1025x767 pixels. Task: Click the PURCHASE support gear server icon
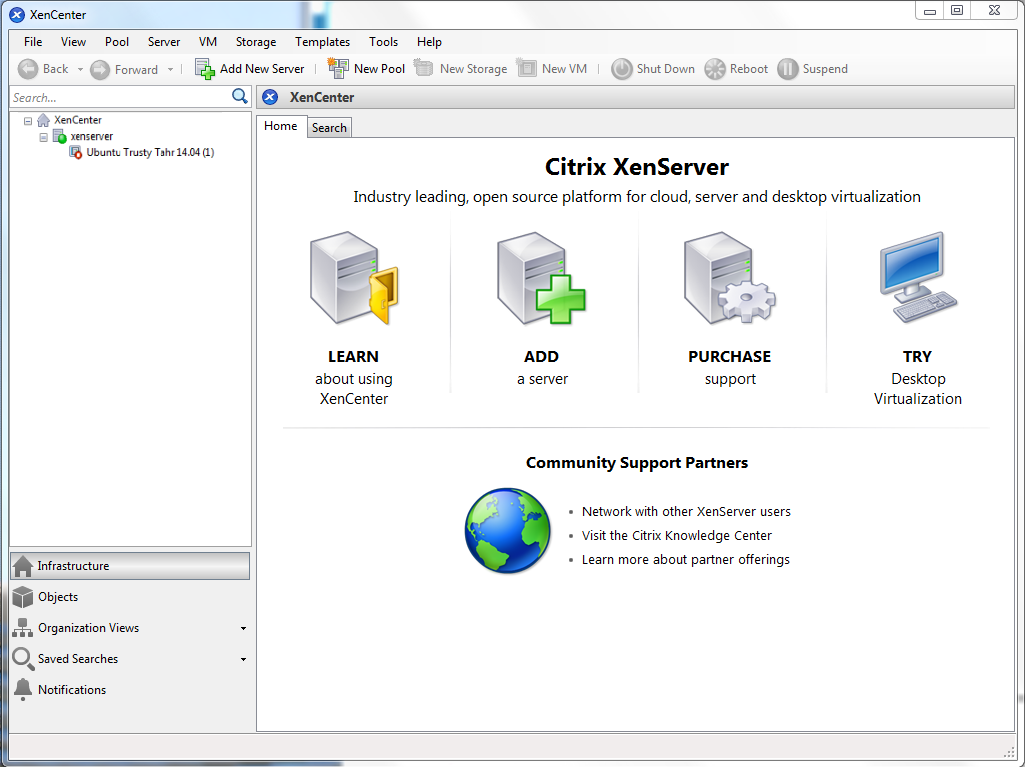coord(730,278)
